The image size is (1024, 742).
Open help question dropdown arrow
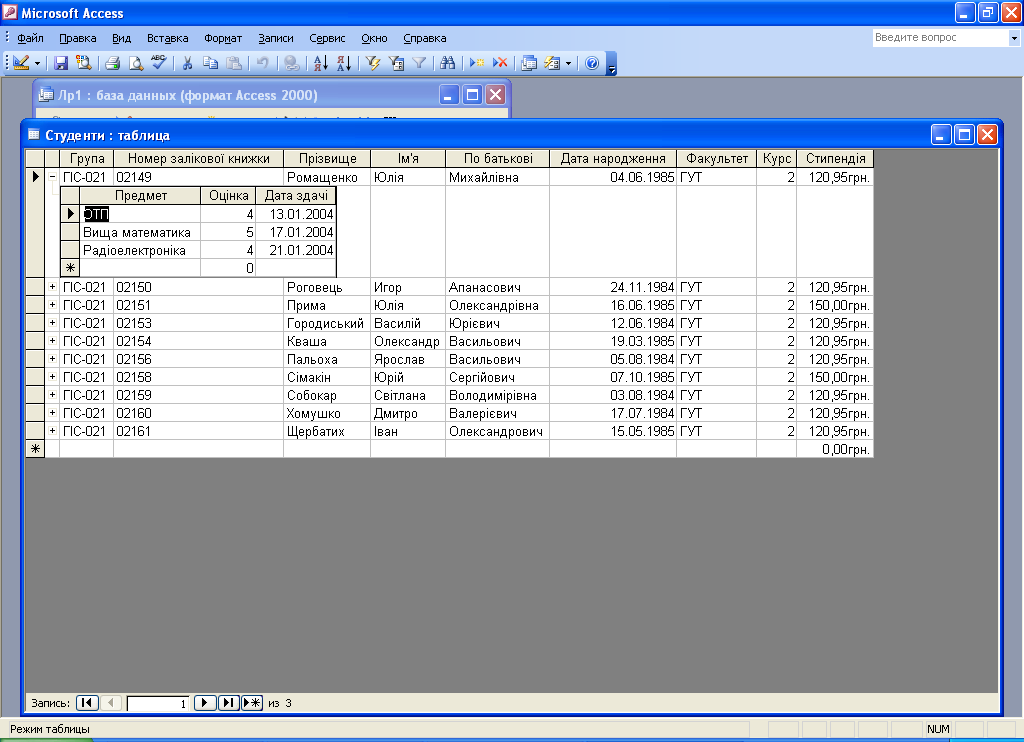(x=1014, y=38)
